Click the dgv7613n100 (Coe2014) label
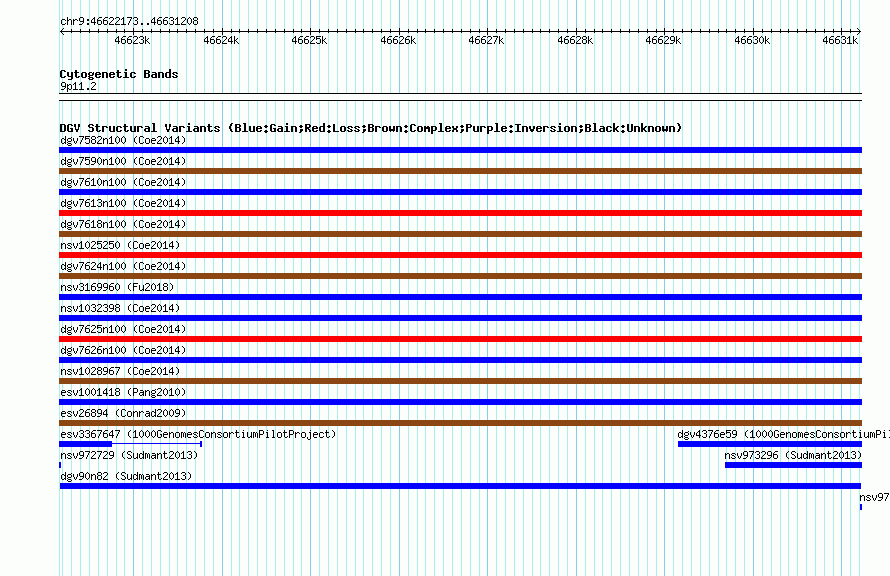The image size is (890, 576). [123, 203]
